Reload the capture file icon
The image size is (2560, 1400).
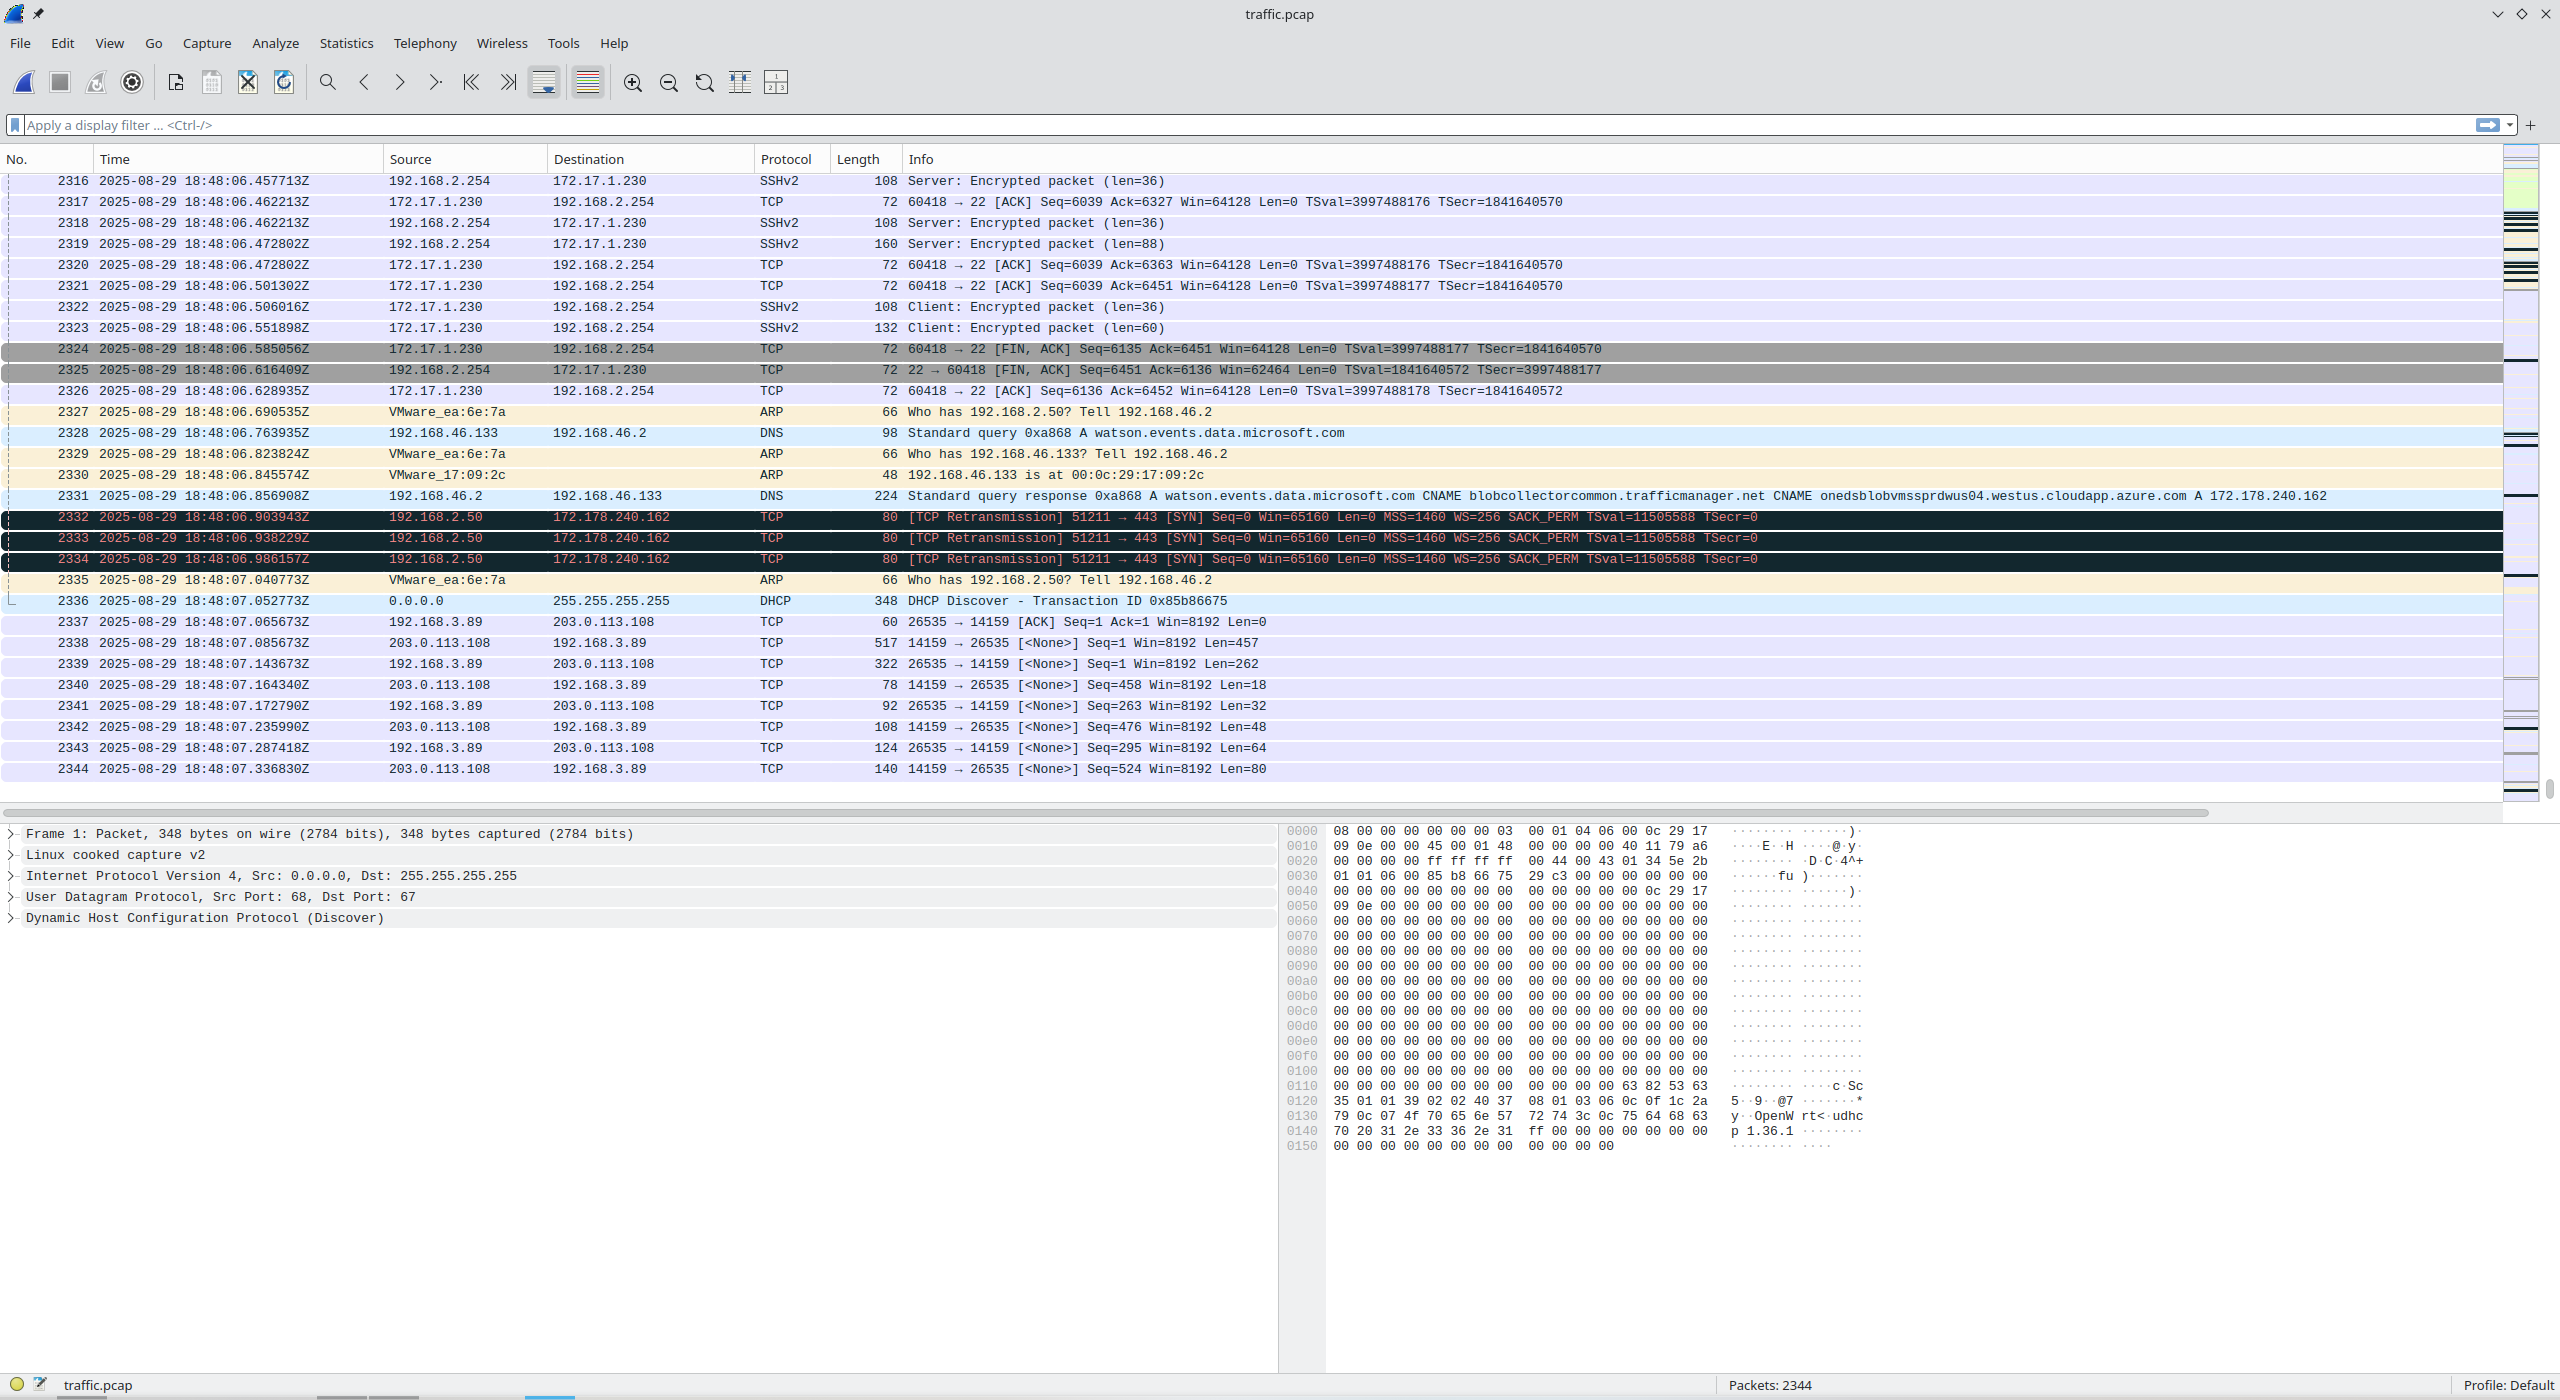pyautogui.click(x=284, y=82)
